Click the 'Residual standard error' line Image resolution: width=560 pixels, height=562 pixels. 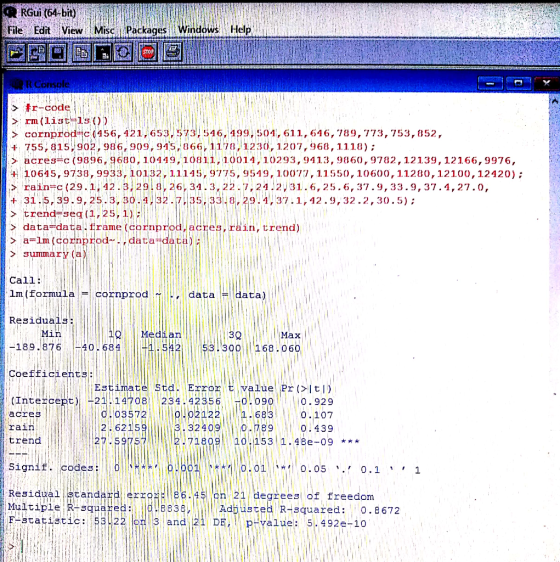click(191, 496)
